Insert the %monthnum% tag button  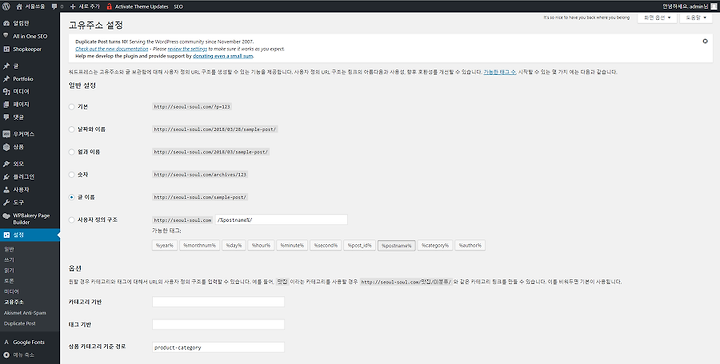(x=200, y=246)
